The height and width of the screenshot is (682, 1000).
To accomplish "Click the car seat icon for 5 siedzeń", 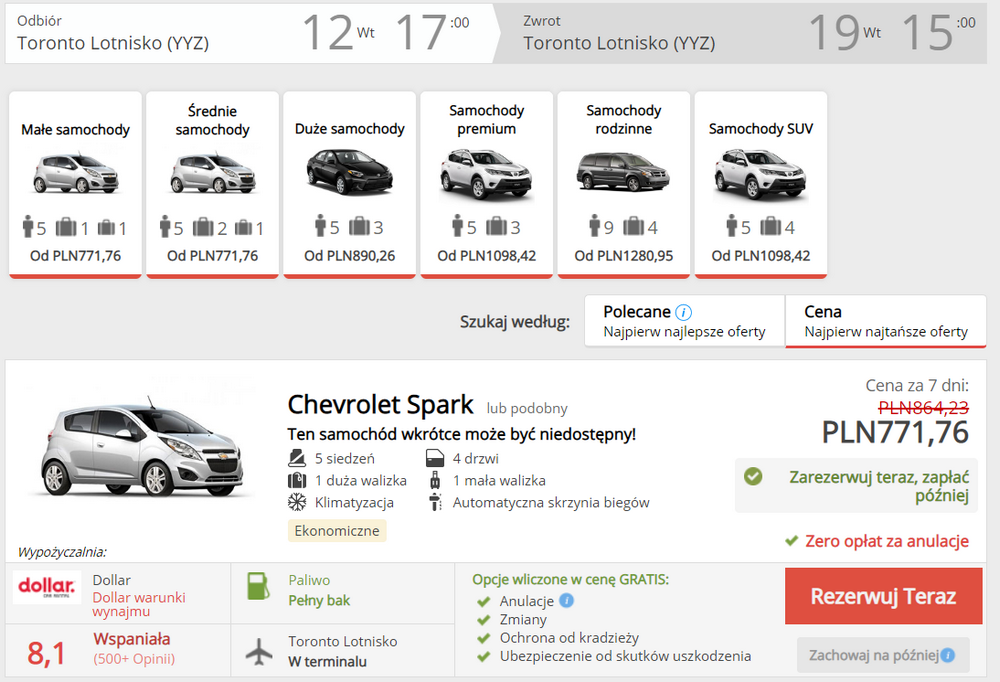I will [x=297, y=459].
